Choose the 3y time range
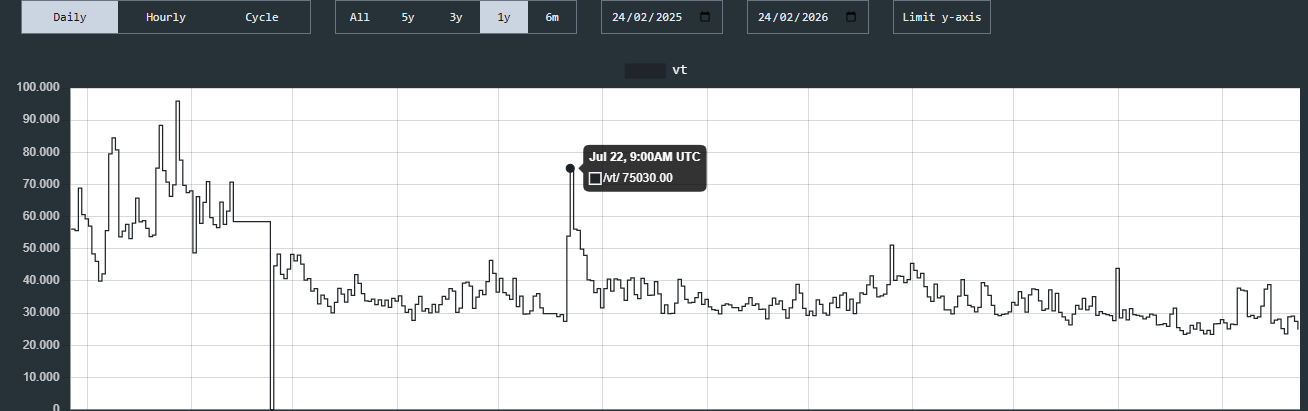Viewport: 1308px width, 411px height. [x=456, y=17]
